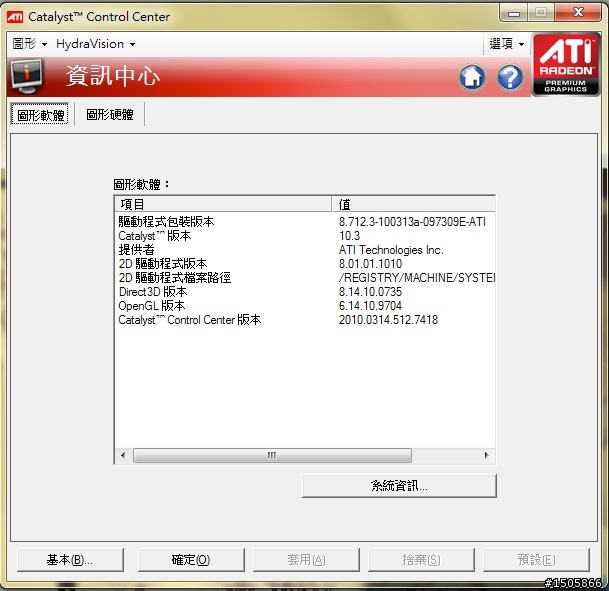Select the OpenGL 版本 row
The height and width of the screenshot is (591, 609).
tap(305, 306)
